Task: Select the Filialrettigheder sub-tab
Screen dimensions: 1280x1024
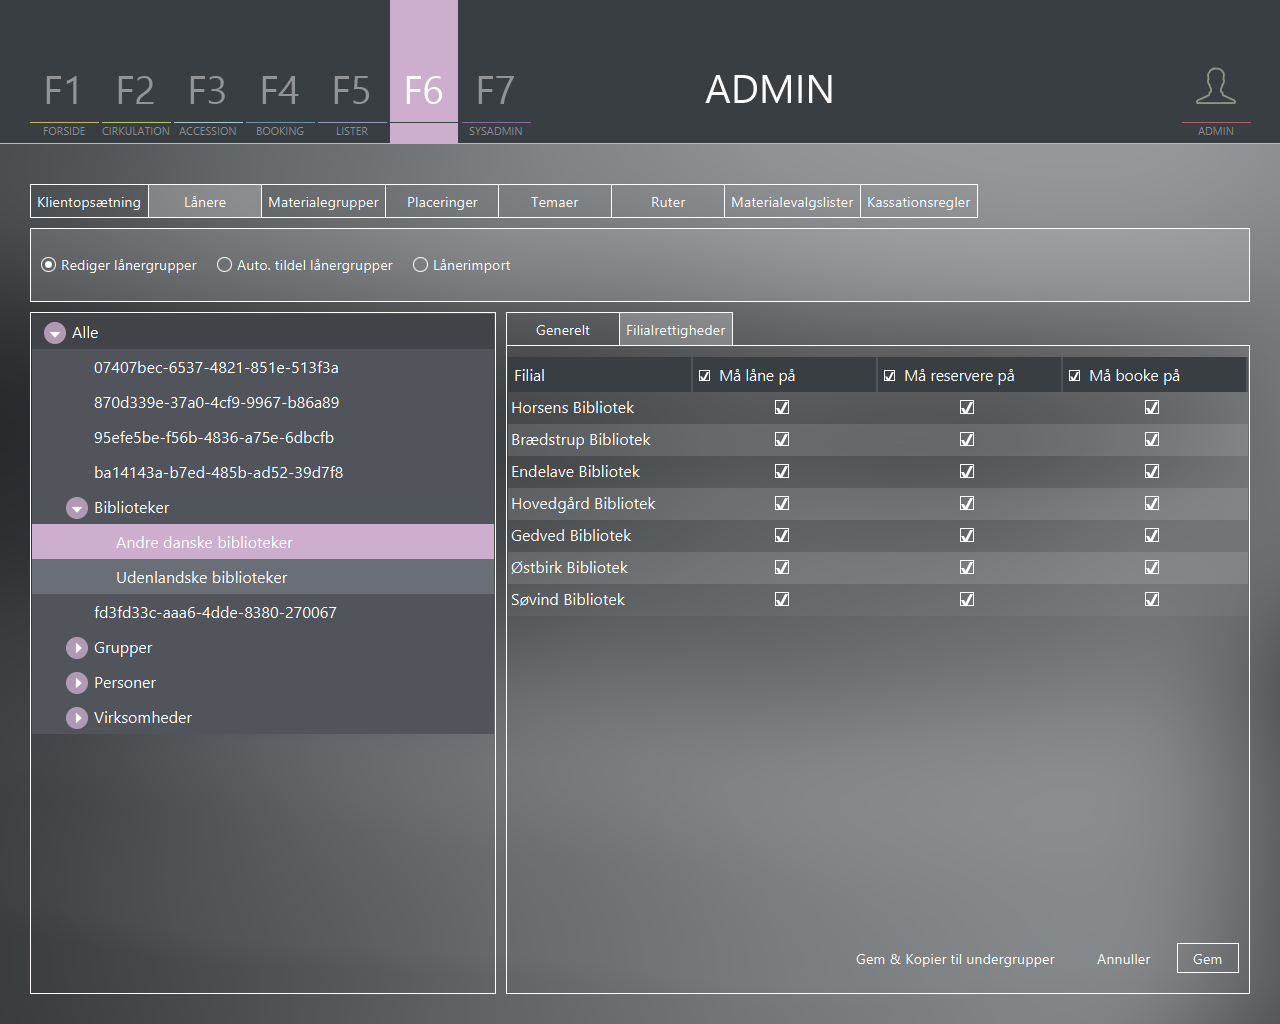Action: coord(676,330)
